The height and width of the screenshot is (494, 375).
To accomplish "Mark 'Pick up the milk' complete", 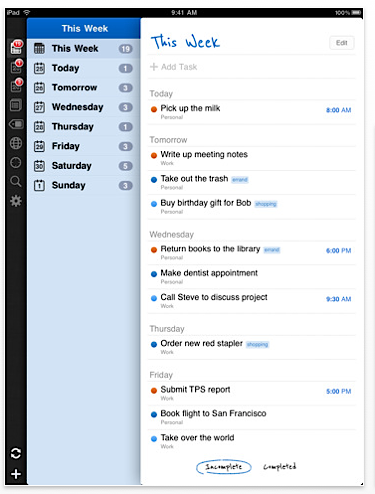I will (x=154, y=109).
